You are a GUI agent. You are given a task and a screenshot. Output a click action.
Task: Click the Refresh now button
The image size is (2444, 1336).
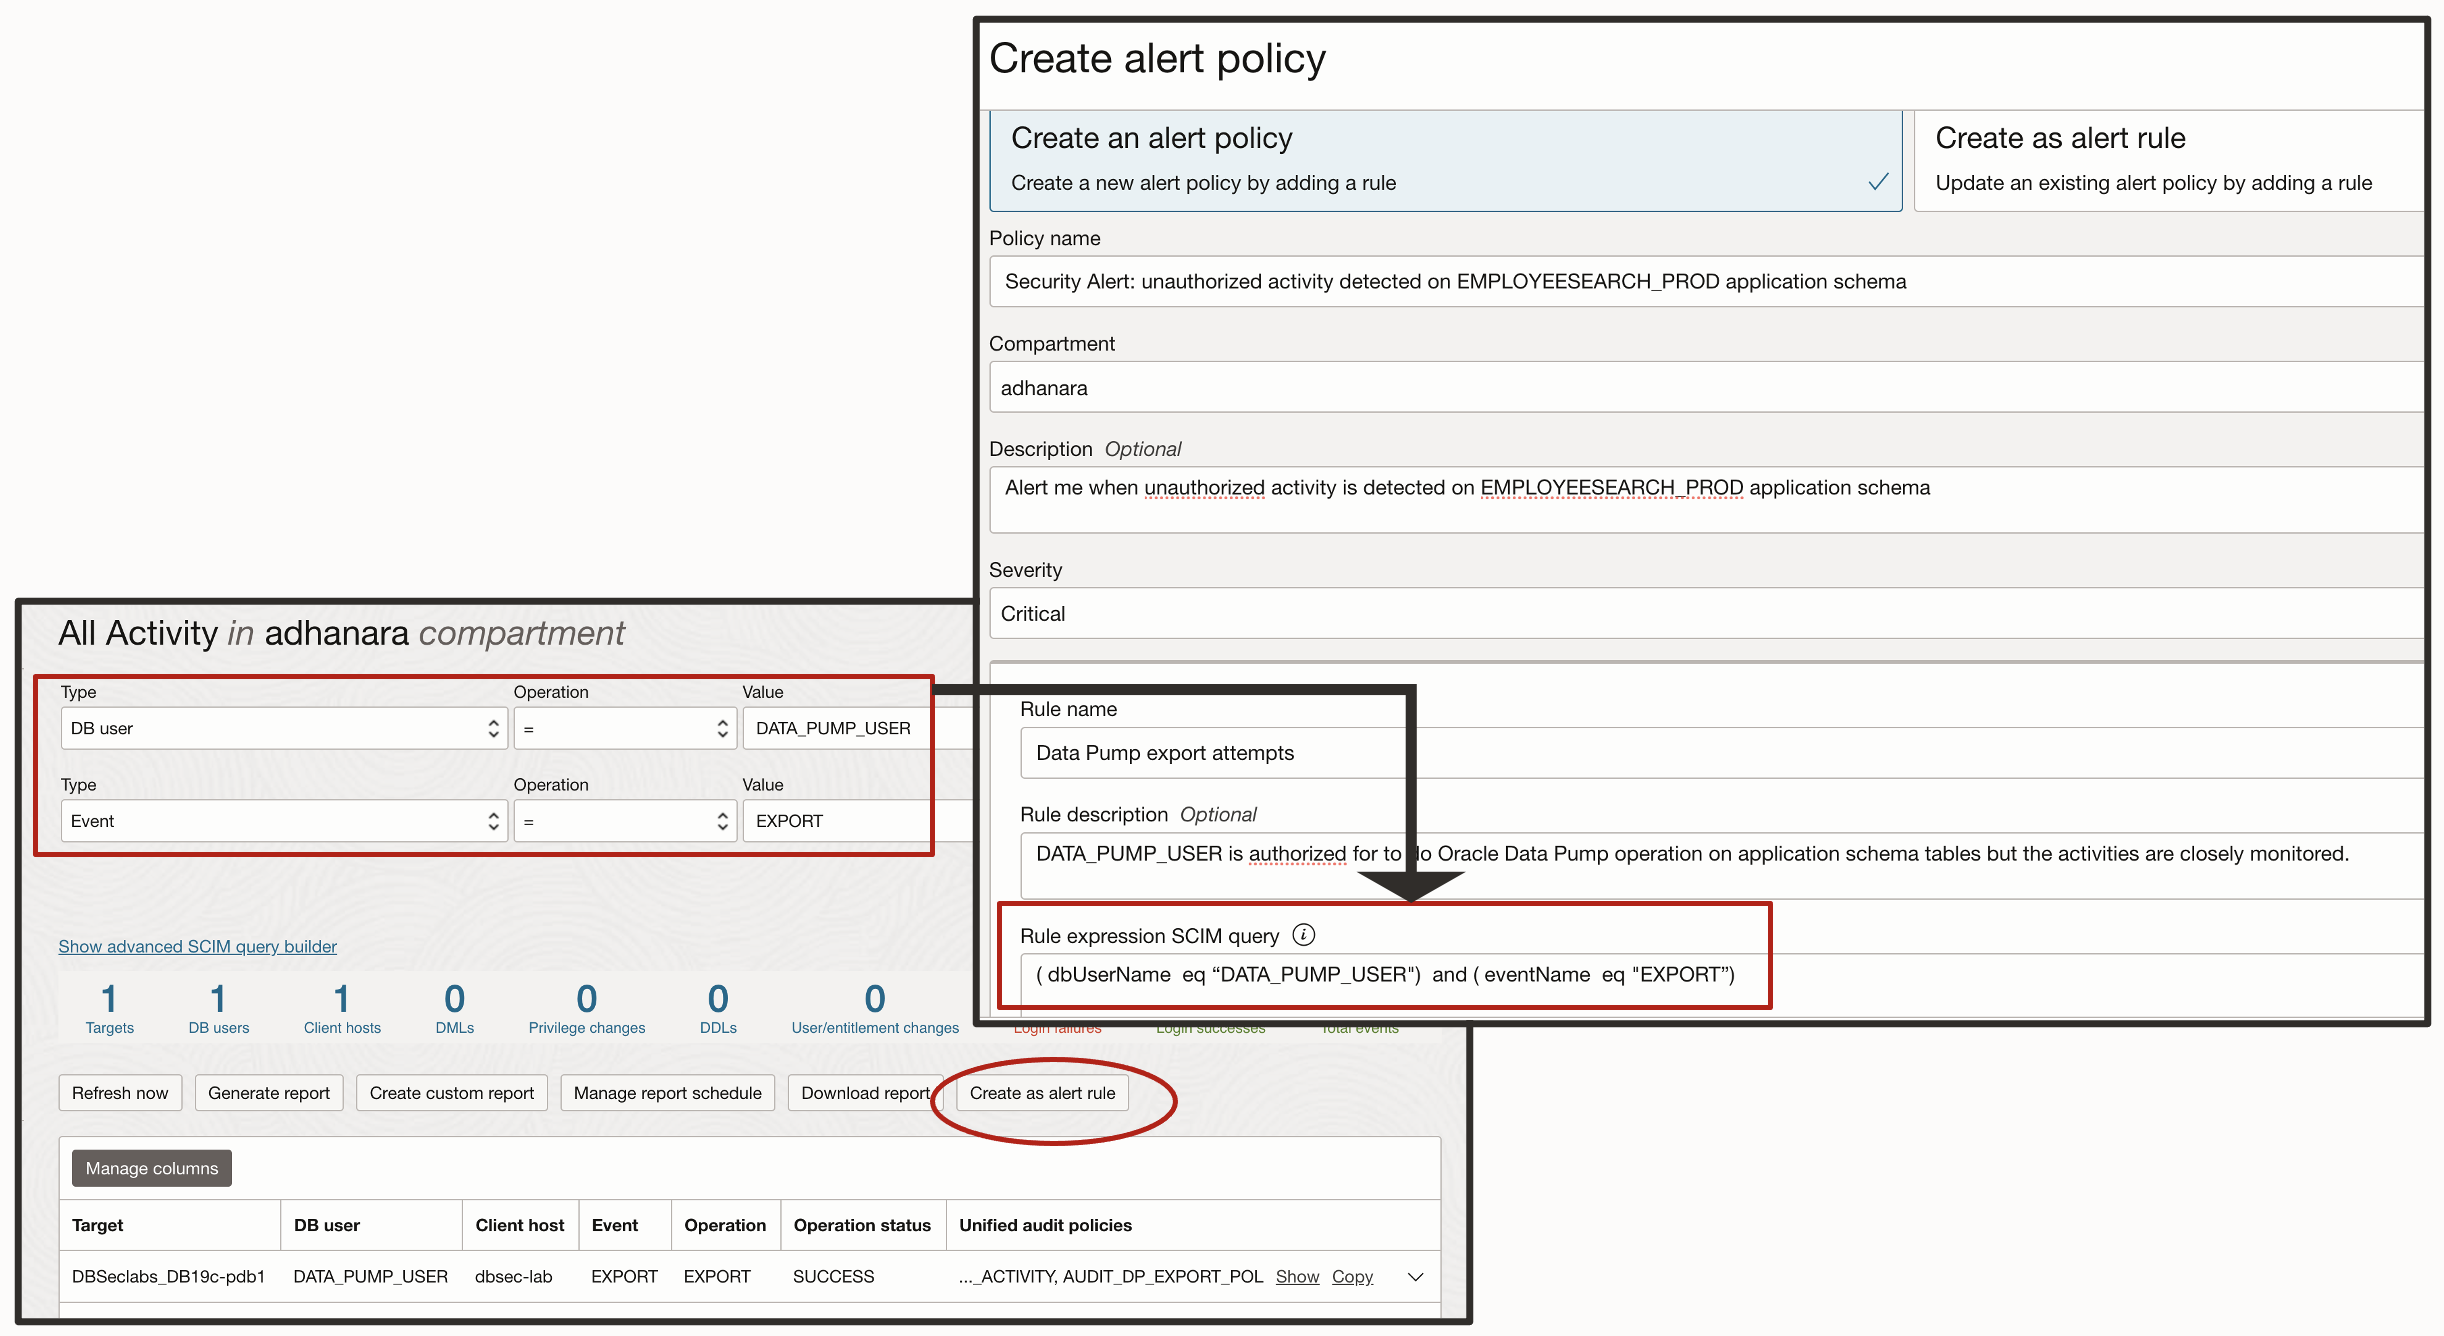click(119, 1092)
